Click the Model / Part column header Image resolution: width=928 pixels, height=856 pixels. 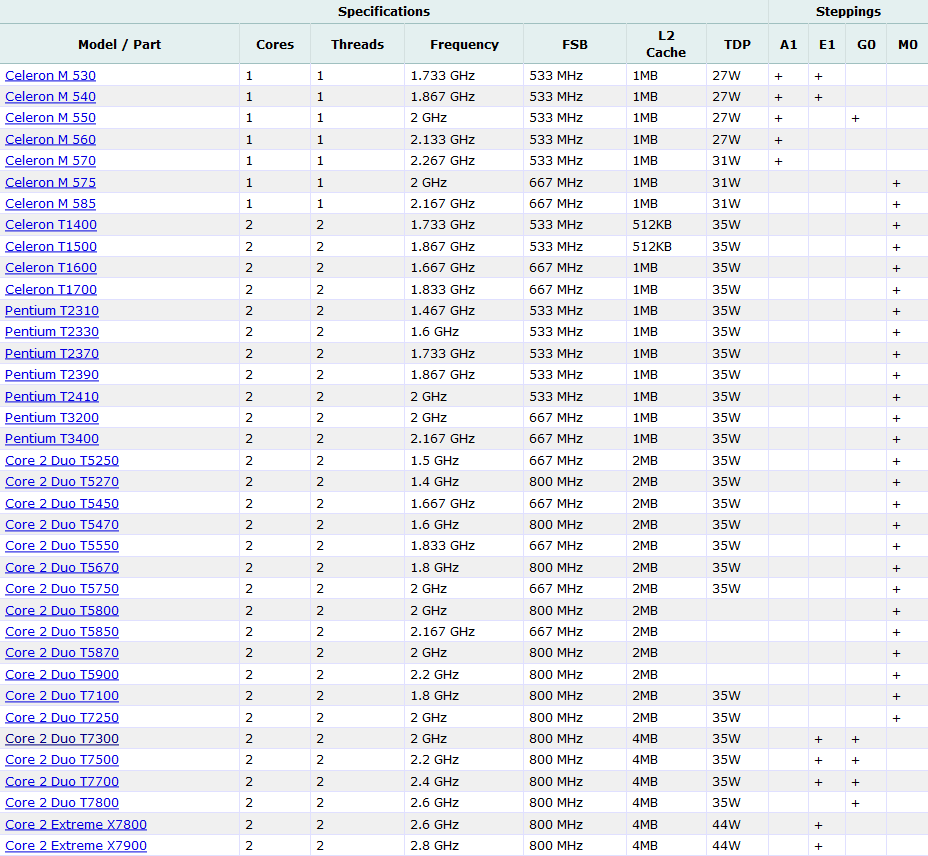coord(120,44)
